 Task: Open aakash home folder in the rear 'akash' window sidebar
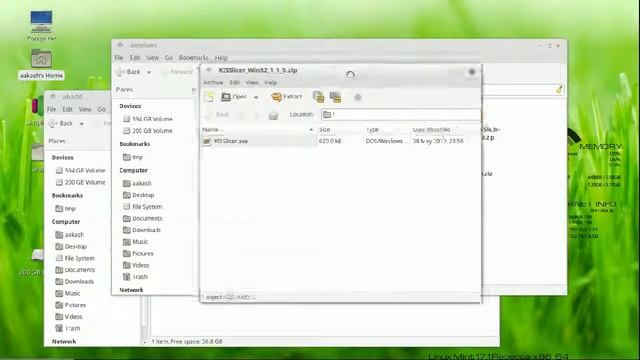(70, 235)
